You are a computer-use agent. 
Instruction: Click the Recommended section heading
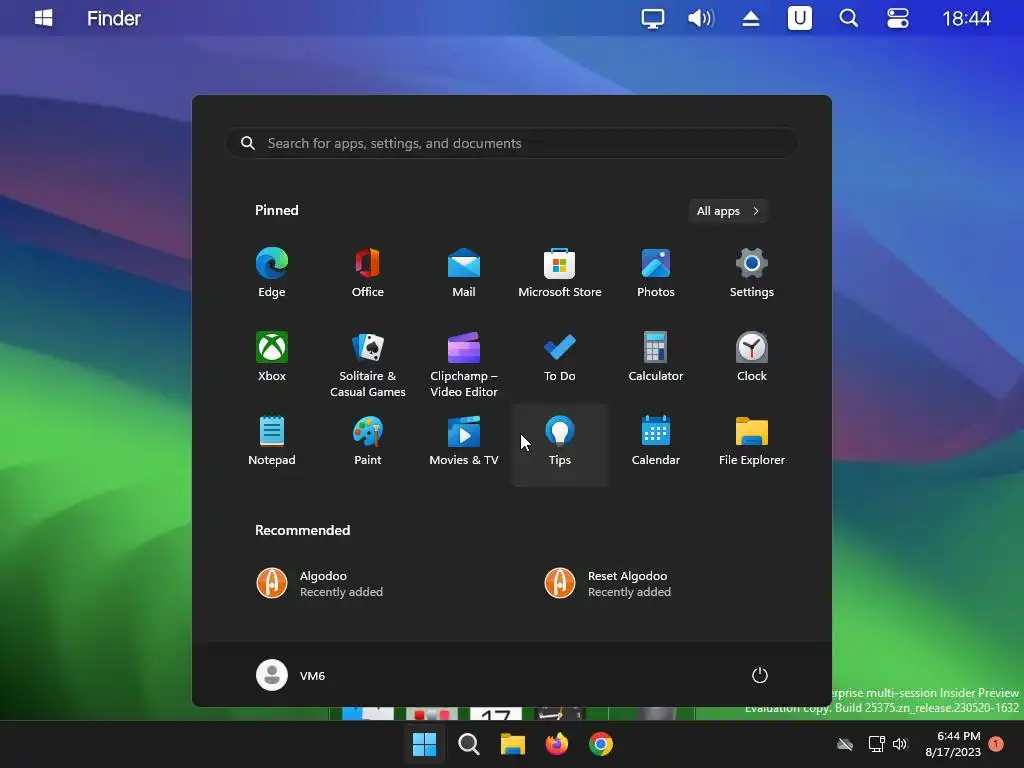(x=302, y=530)
